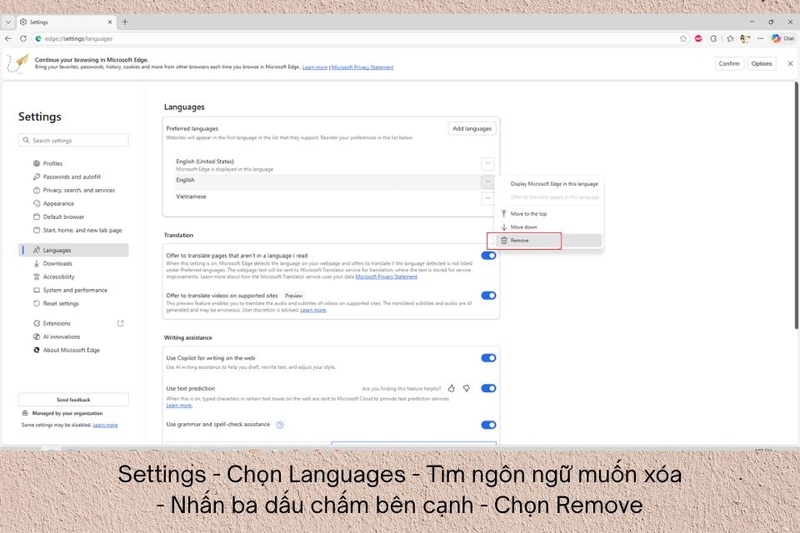The image size is (800, 533).
Task: Open the Favorites toolbar icon
Action: [x=731, y=39]
